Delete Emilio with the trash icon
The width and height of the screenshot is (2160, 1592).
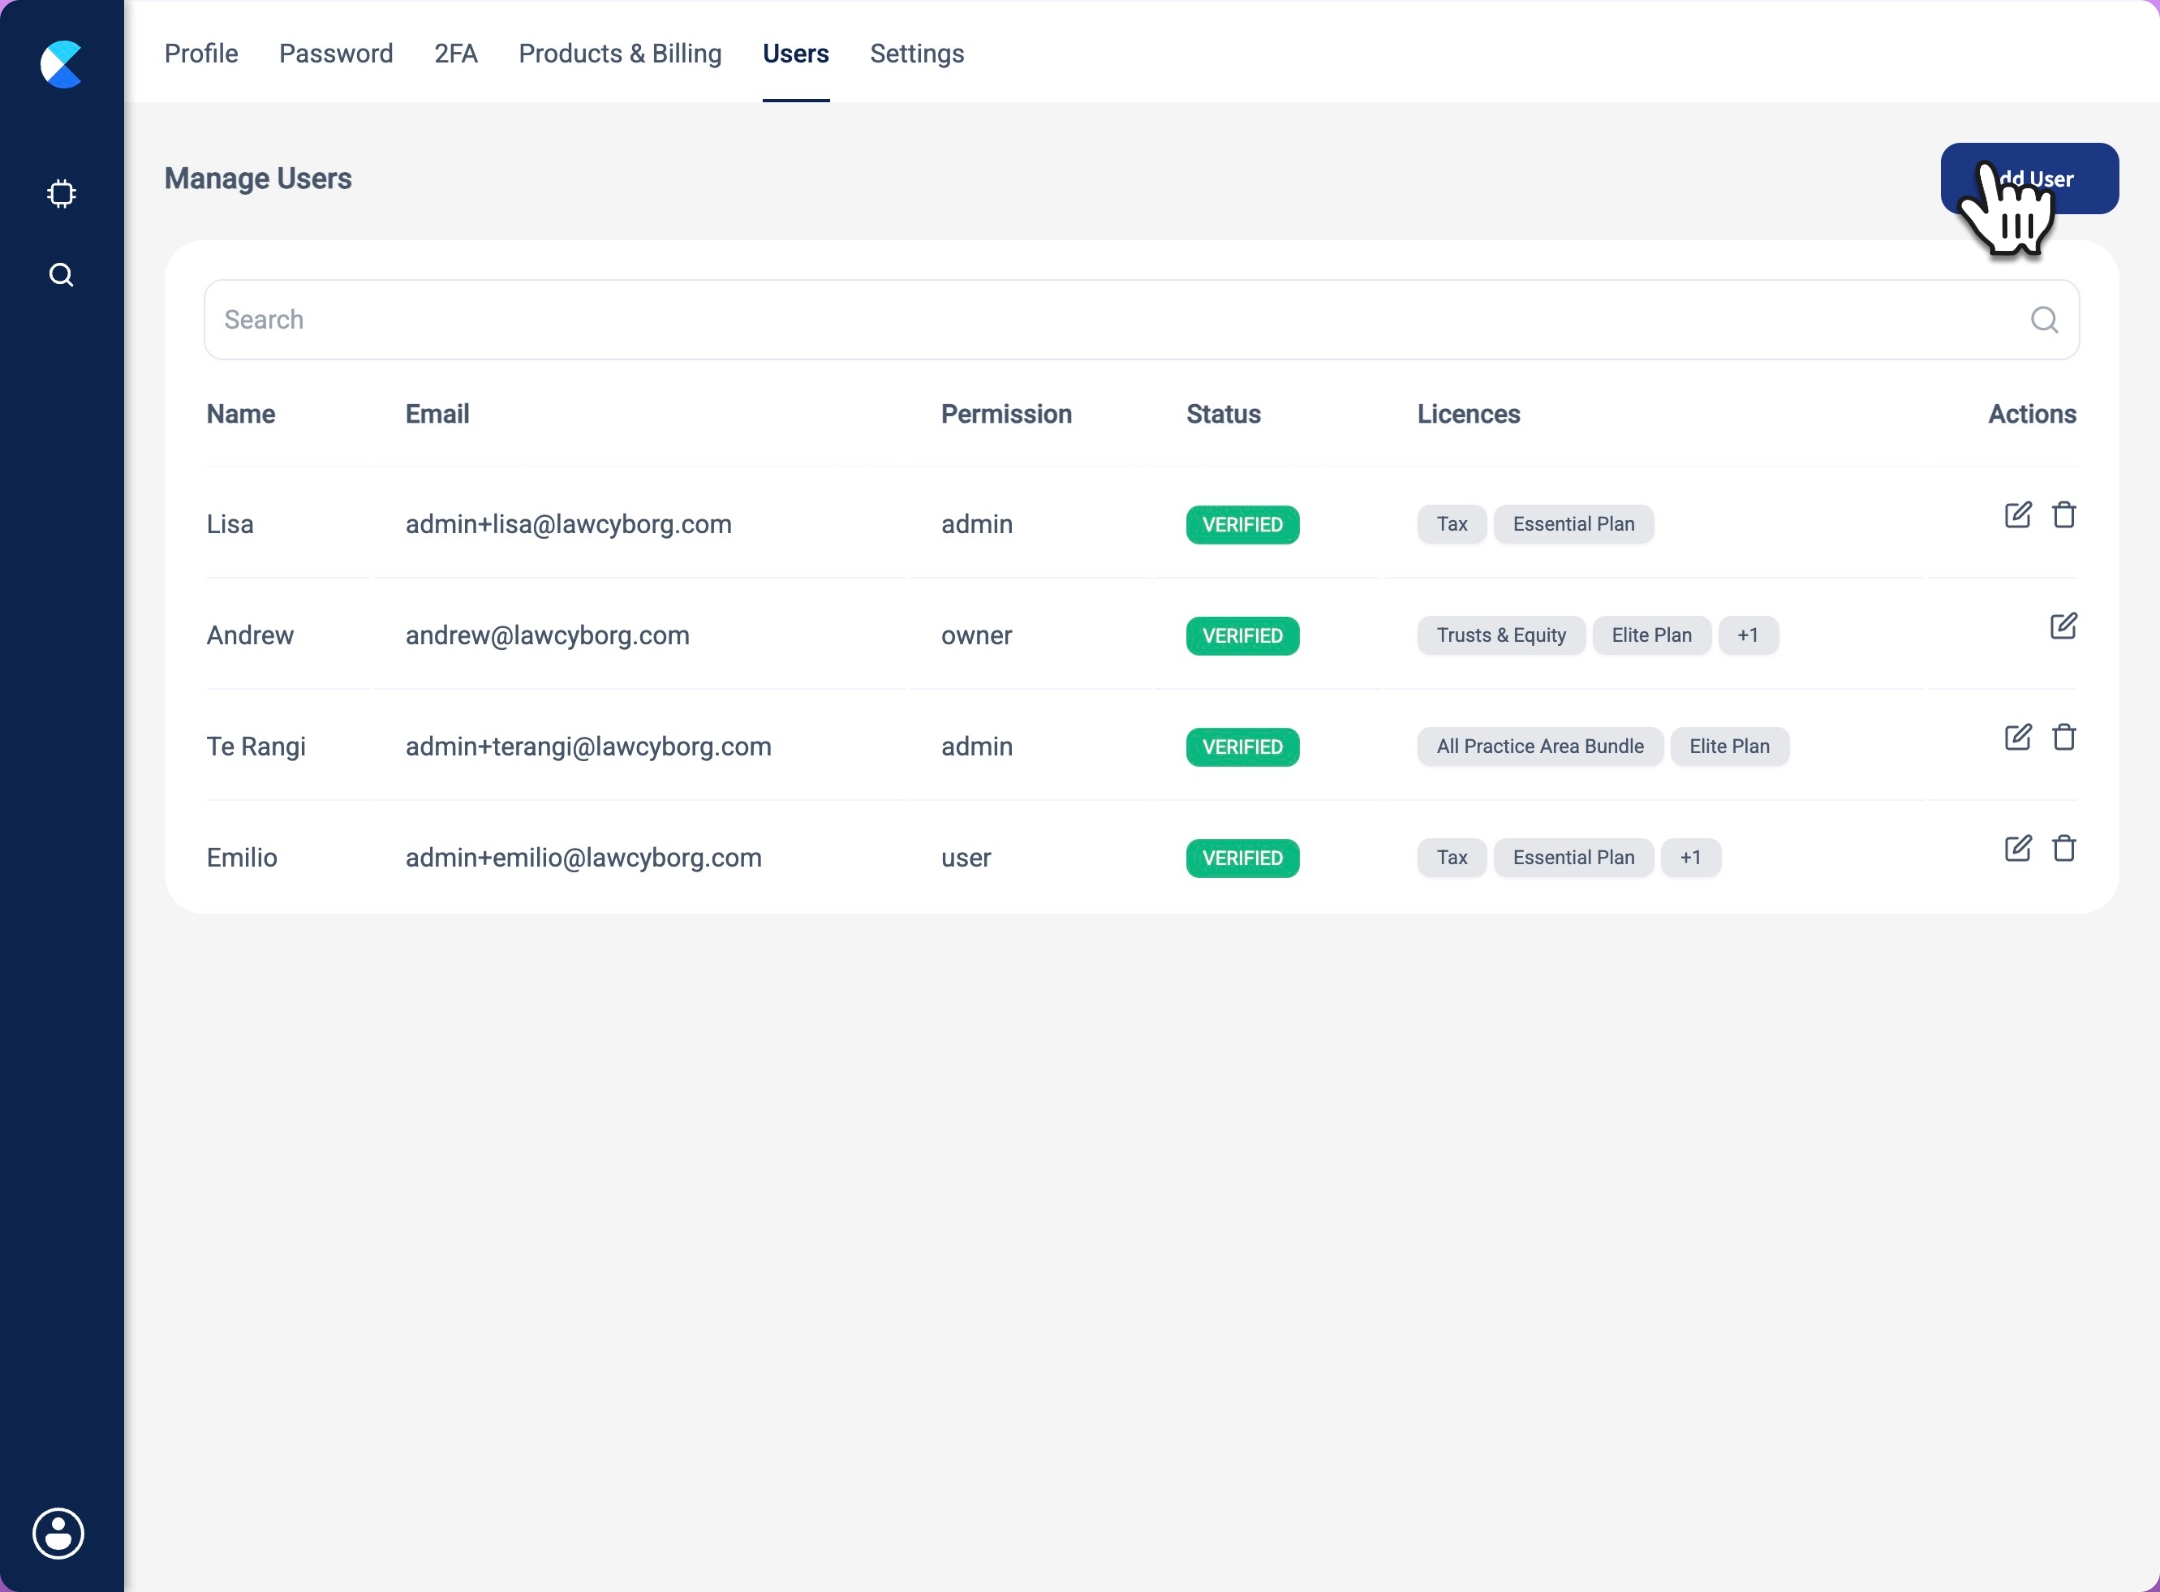2063,848
